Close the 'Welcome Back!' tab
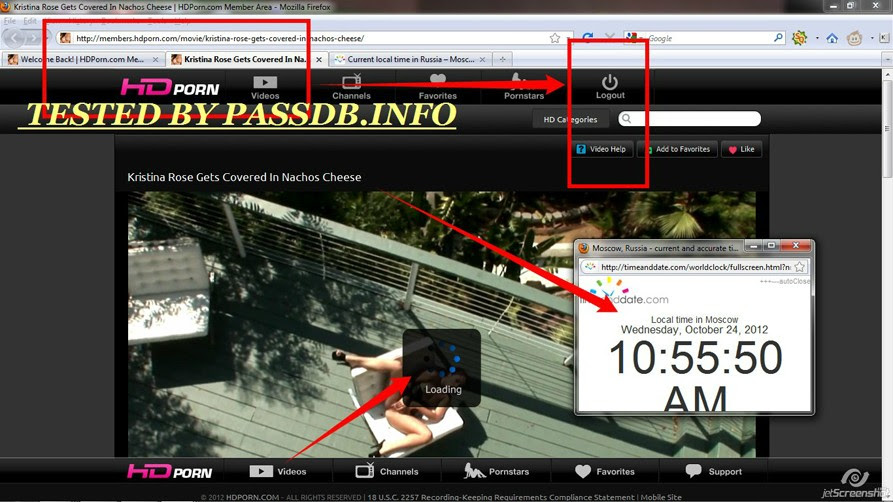893x502 pixels. pos(155,59)
